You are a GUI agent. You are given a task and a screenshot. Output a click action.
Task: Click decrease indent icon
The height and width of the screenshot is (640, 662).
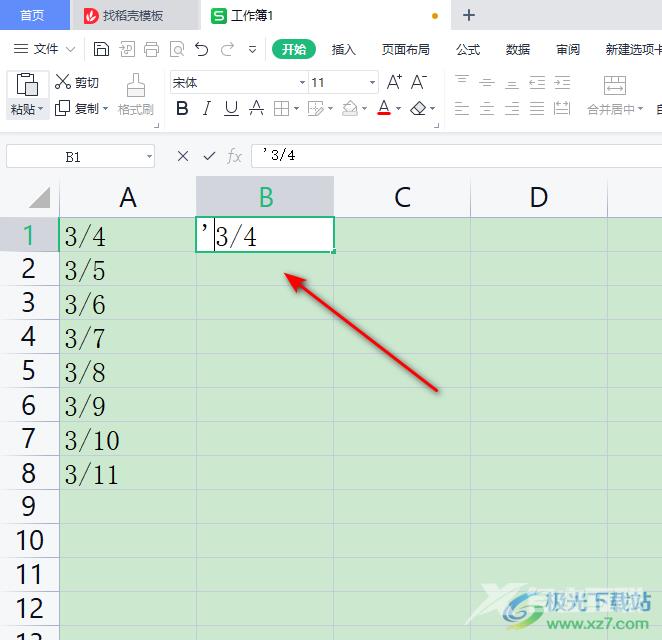[x=537, y=82]
